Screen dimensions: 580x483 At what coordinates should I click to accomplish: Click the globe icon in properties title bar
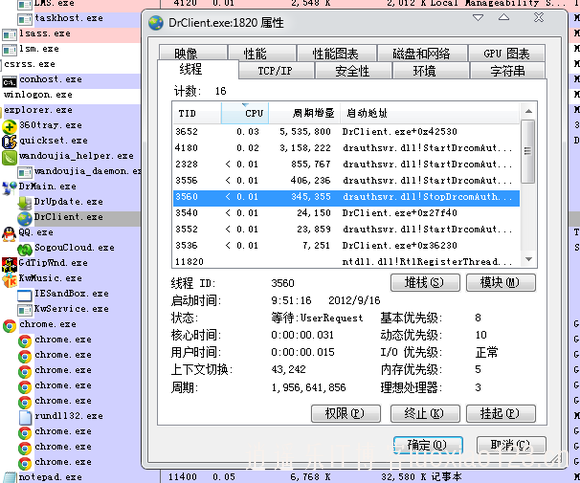(x=156, y=23)
